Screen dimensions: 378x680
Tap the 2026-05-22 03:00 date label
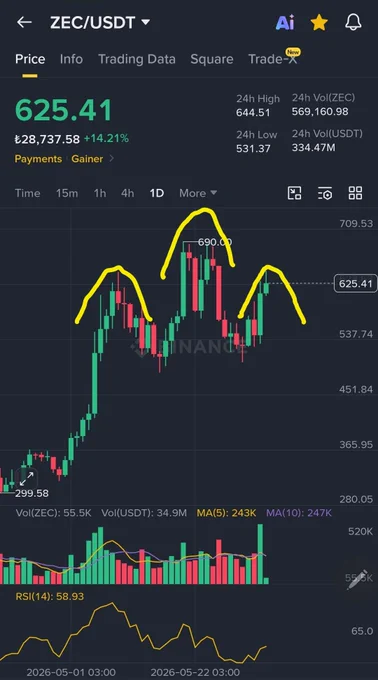[x=195, y=672]
